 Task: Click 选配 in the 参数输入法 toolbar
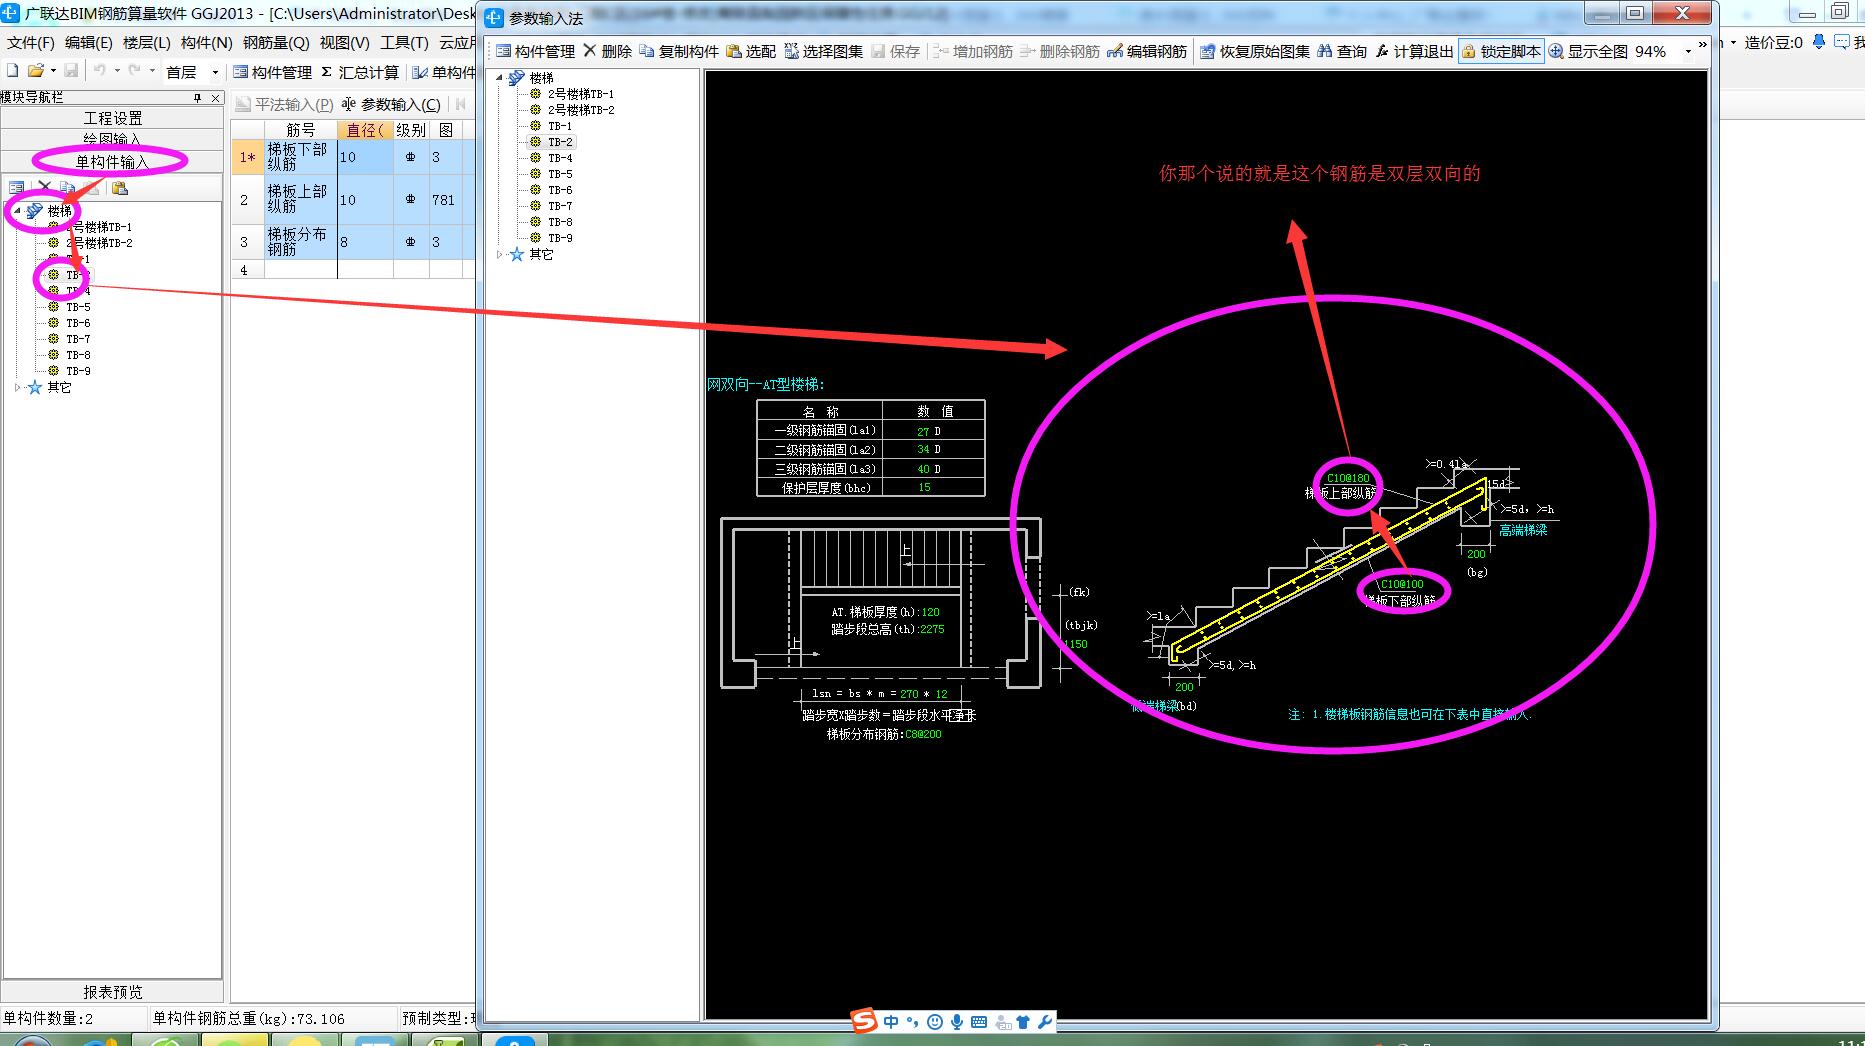[x=751, y=51]
